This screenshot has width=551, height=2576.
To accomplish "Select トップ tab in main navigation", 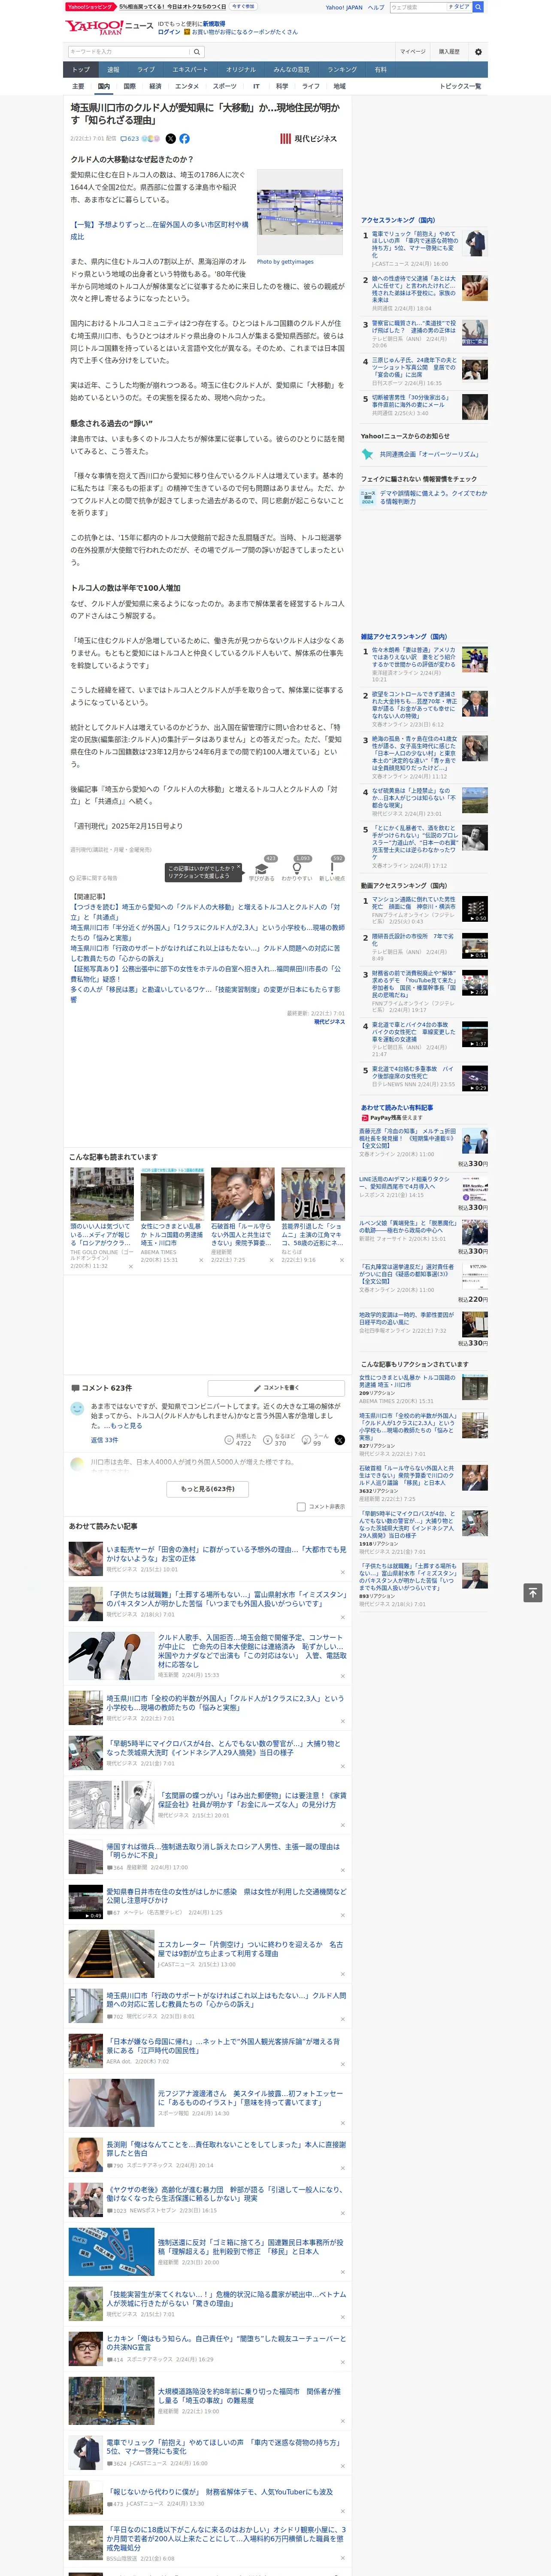I will tap(81, 70).
